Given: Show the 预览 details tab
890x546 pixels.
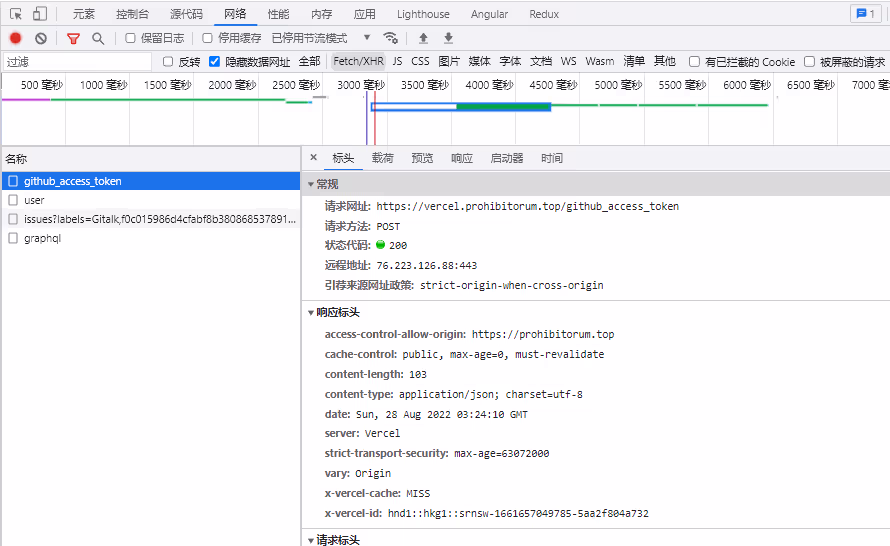Looking at the screenshot, I should point(422,158).
